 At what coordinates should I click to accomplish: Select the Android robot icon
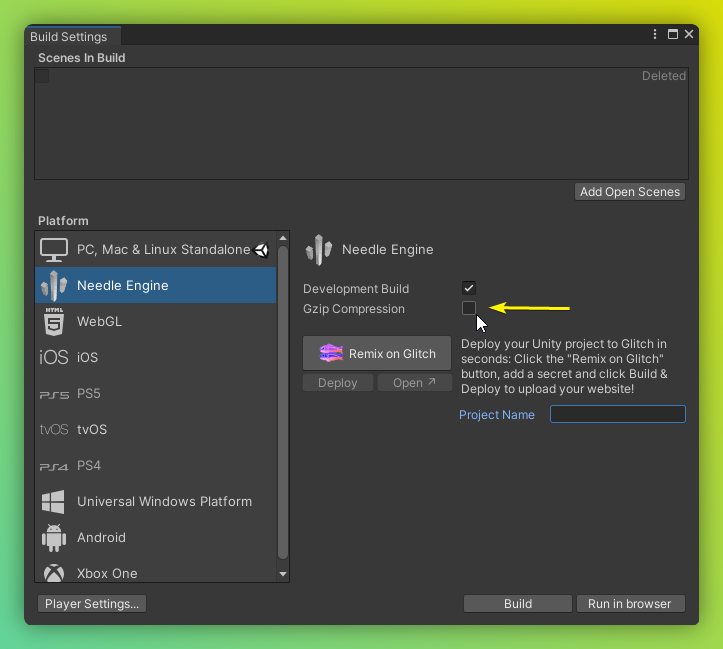54,538
